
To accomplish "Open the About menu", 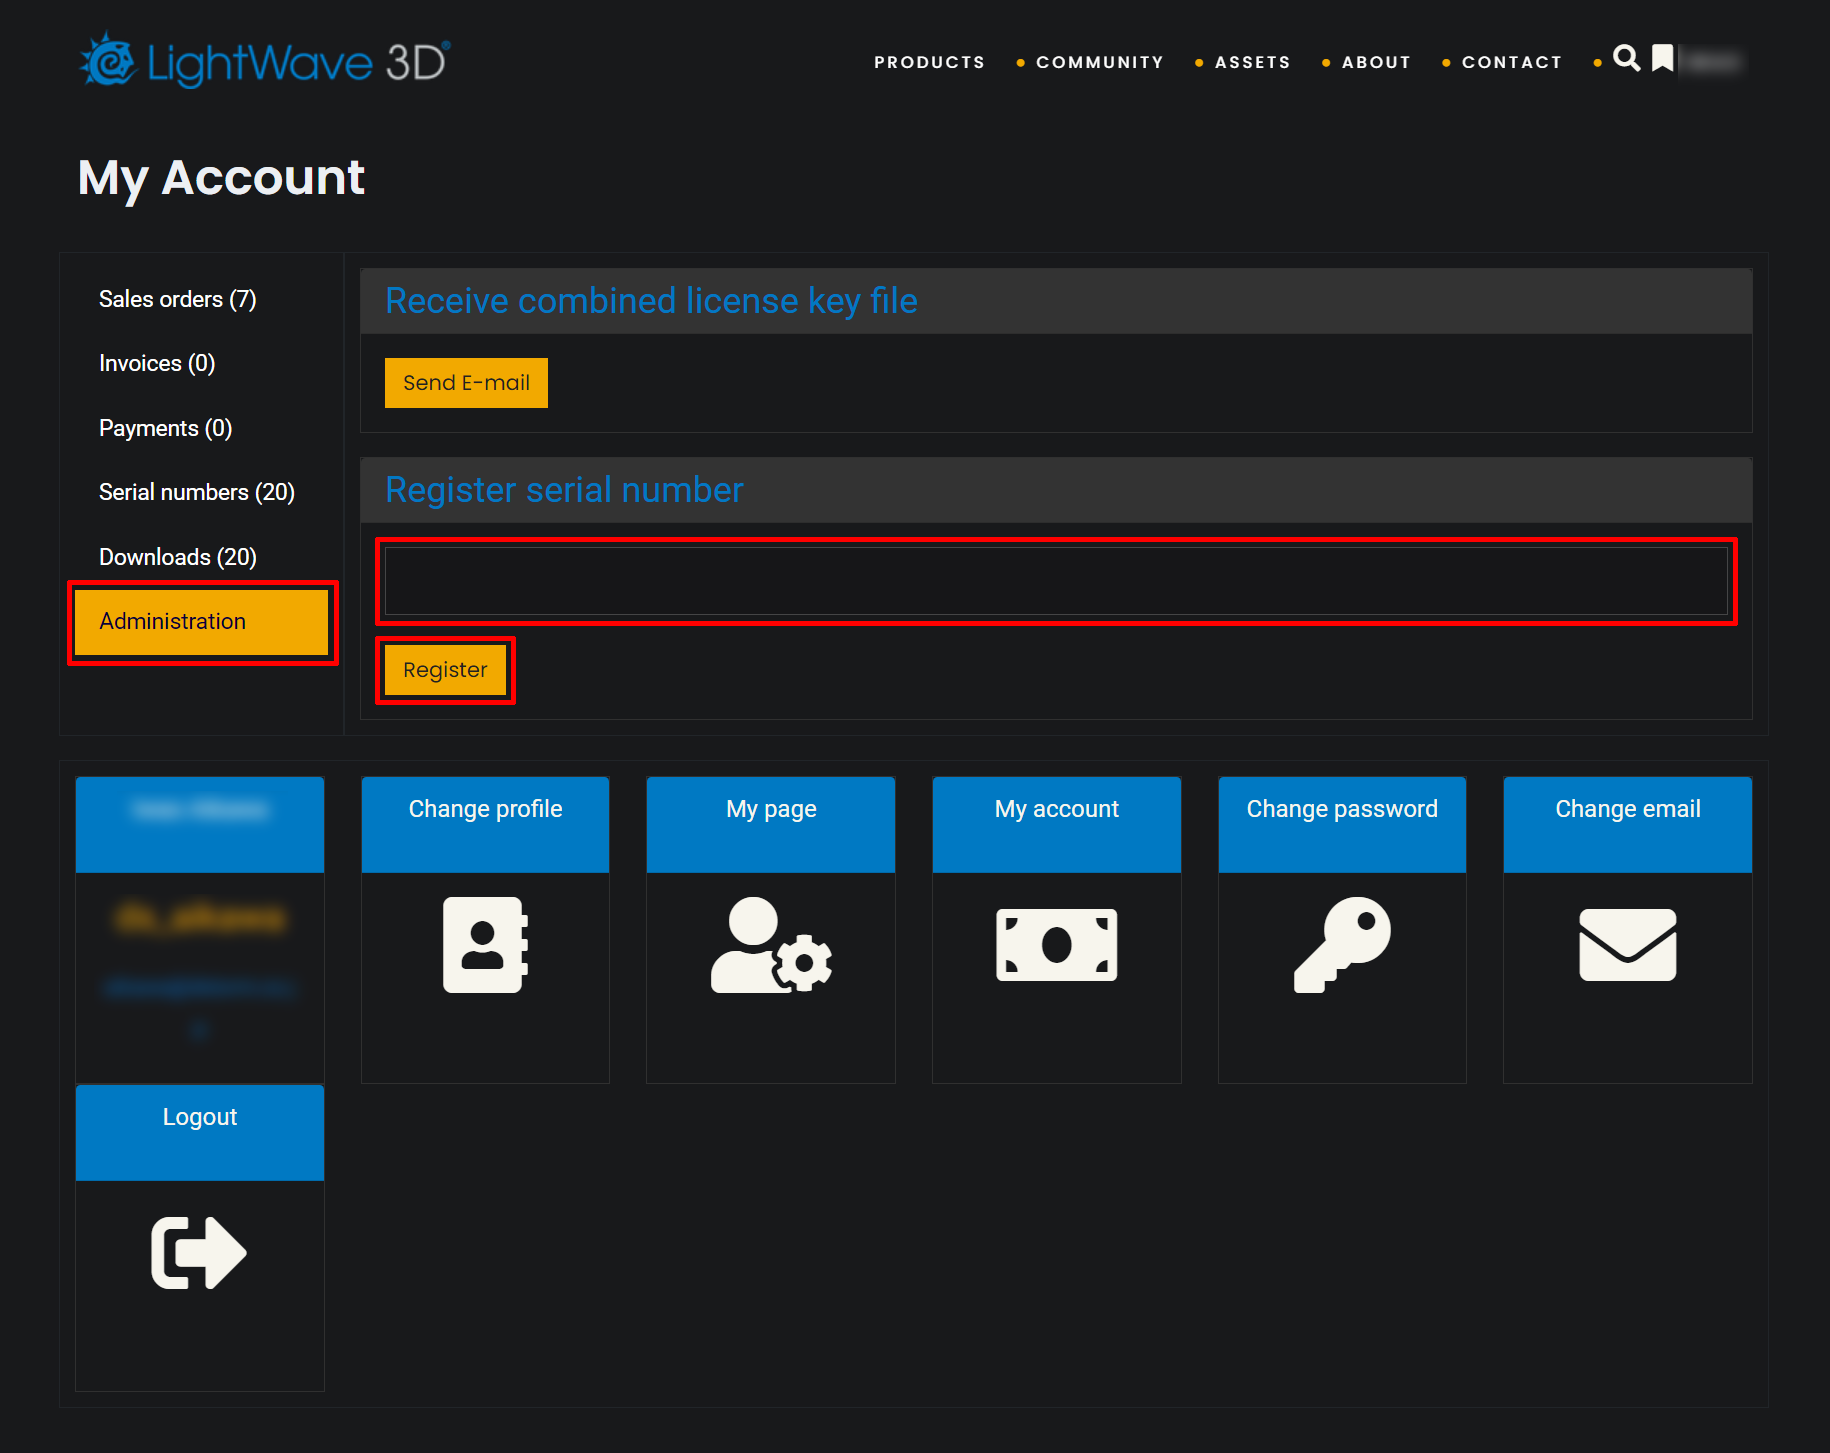I will coord(1376,62).
